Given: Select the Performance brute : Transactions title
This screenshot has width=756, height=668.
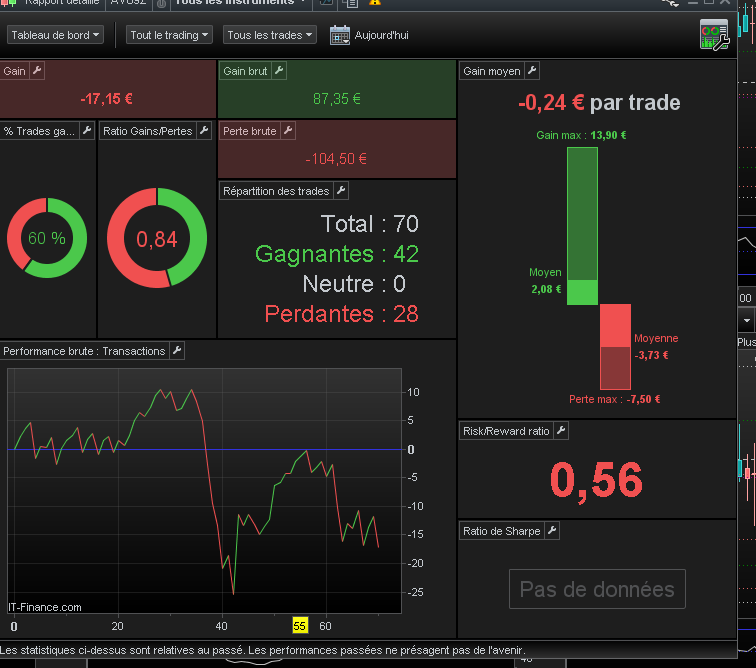Looking at the screenshot, I should click(84, 351).
